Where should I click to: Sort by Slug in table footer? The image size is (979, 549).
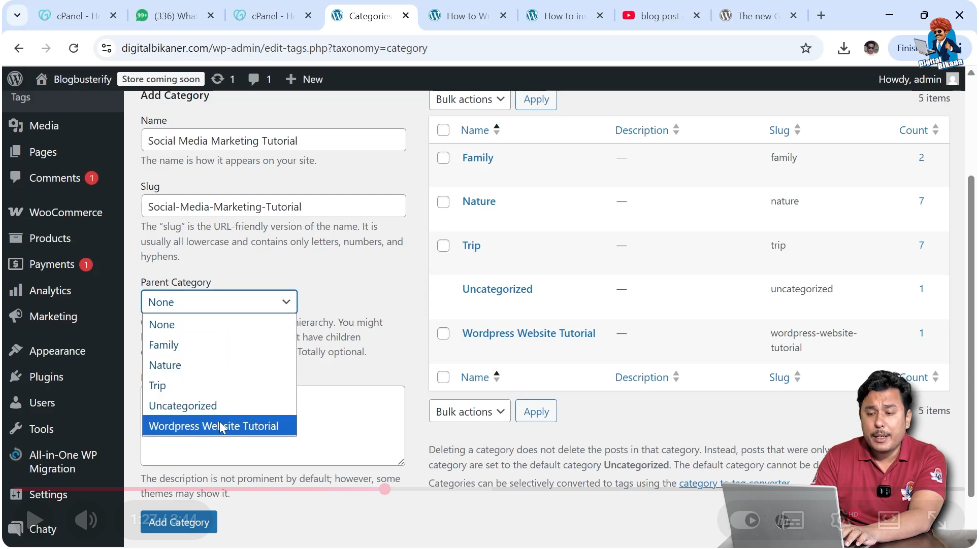pyautogui.click(x=785, y=377)
